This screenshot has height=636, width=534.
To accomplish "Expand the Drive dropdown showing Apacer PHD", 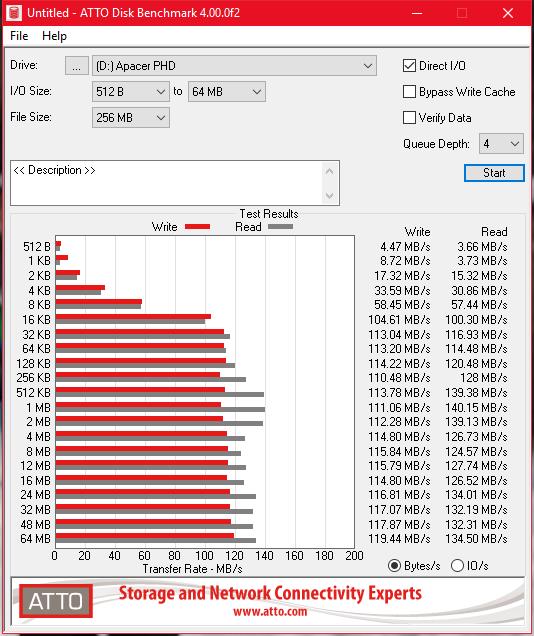I will coord(234,66).
